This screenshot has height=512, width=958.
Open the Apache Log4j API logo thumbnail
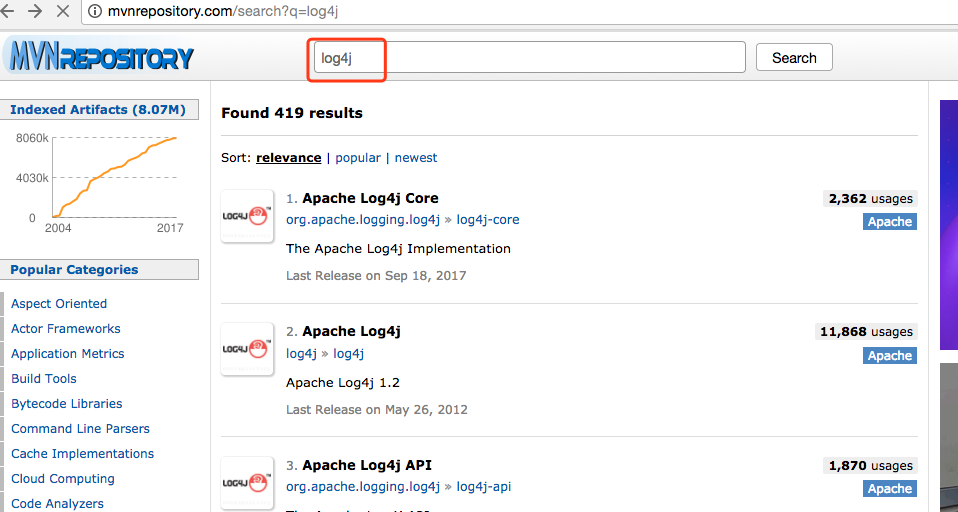[x=247, y=483]
